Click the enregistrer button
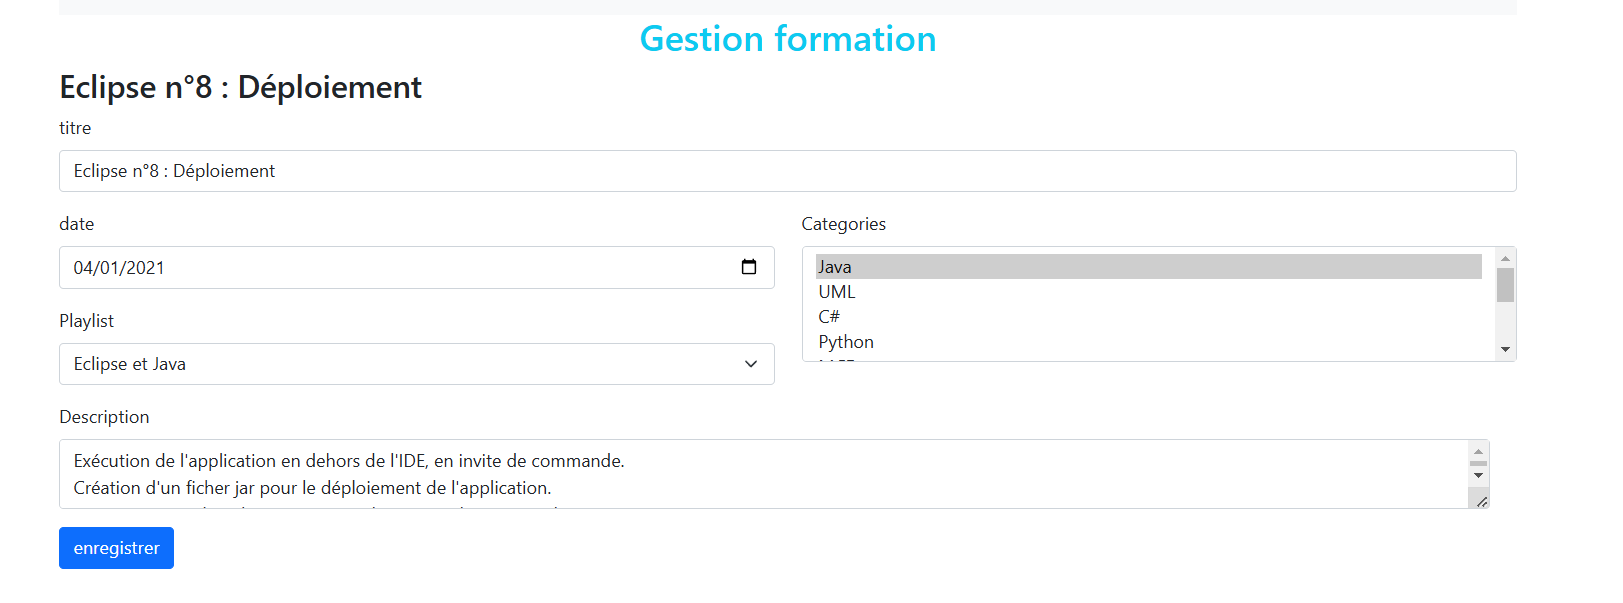Viewport: 1623px width, 603px height. (116, 548)
